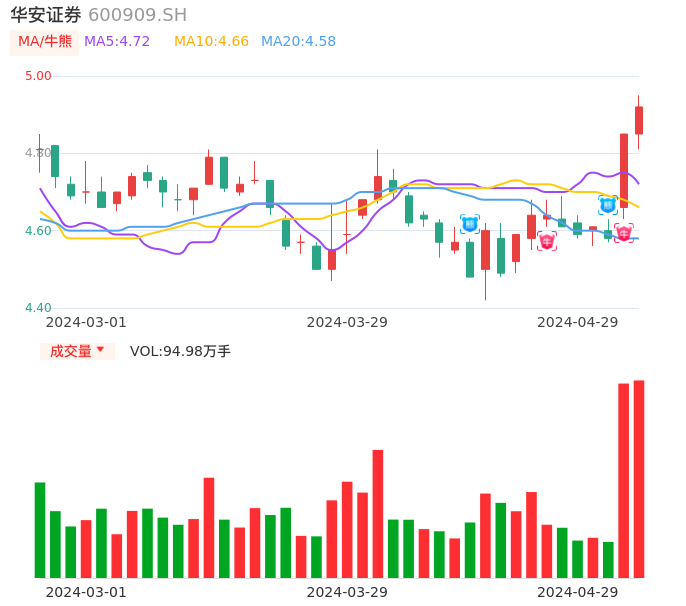
Task: Click the 4.60 price axis label
Action: click(x=38, y=231)
